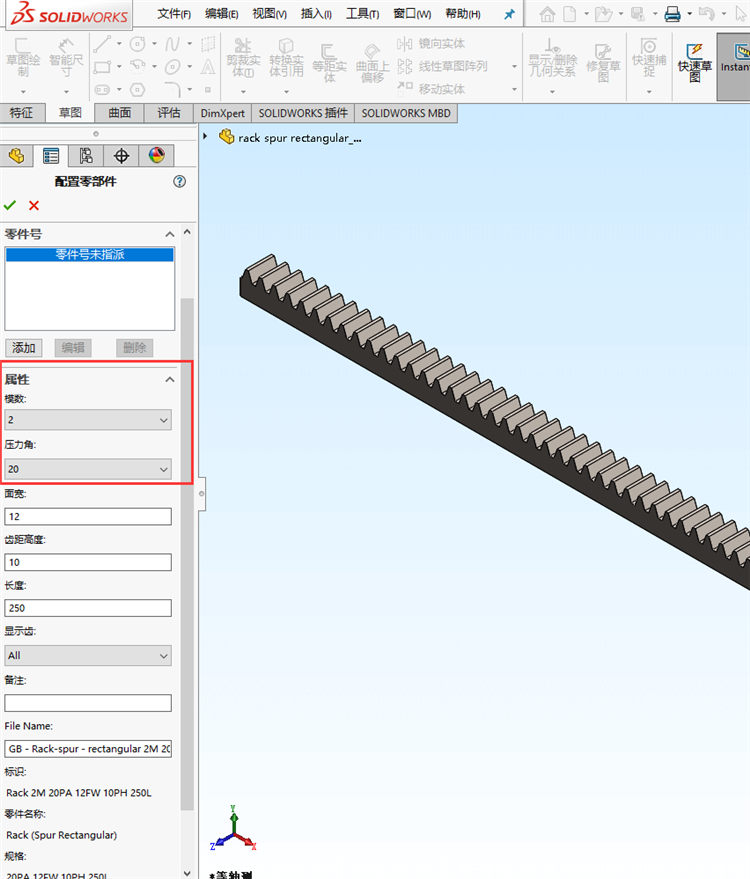Open the 编辑(E) menu
This screenshot has height=879, width=750.
(221, 14)
